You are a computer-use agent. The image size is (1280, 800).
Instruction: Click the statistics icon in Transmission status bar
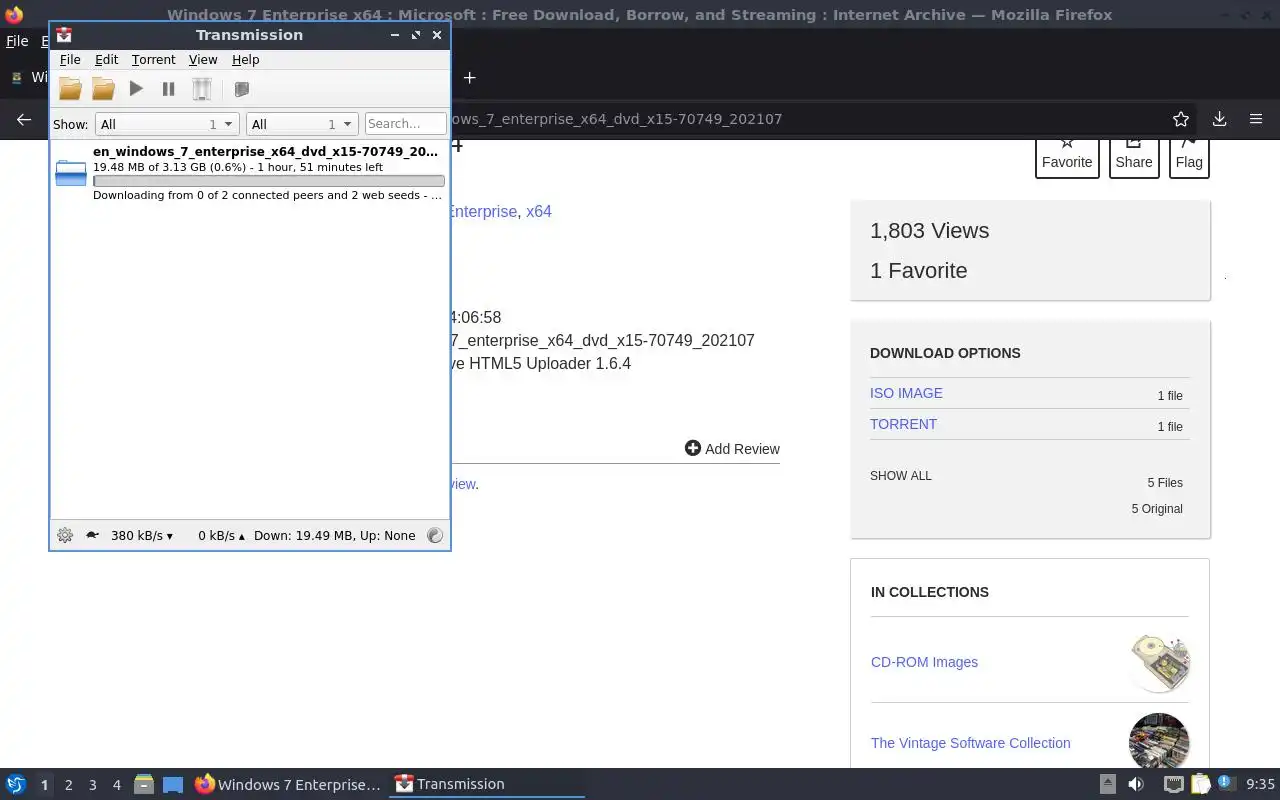435,535
